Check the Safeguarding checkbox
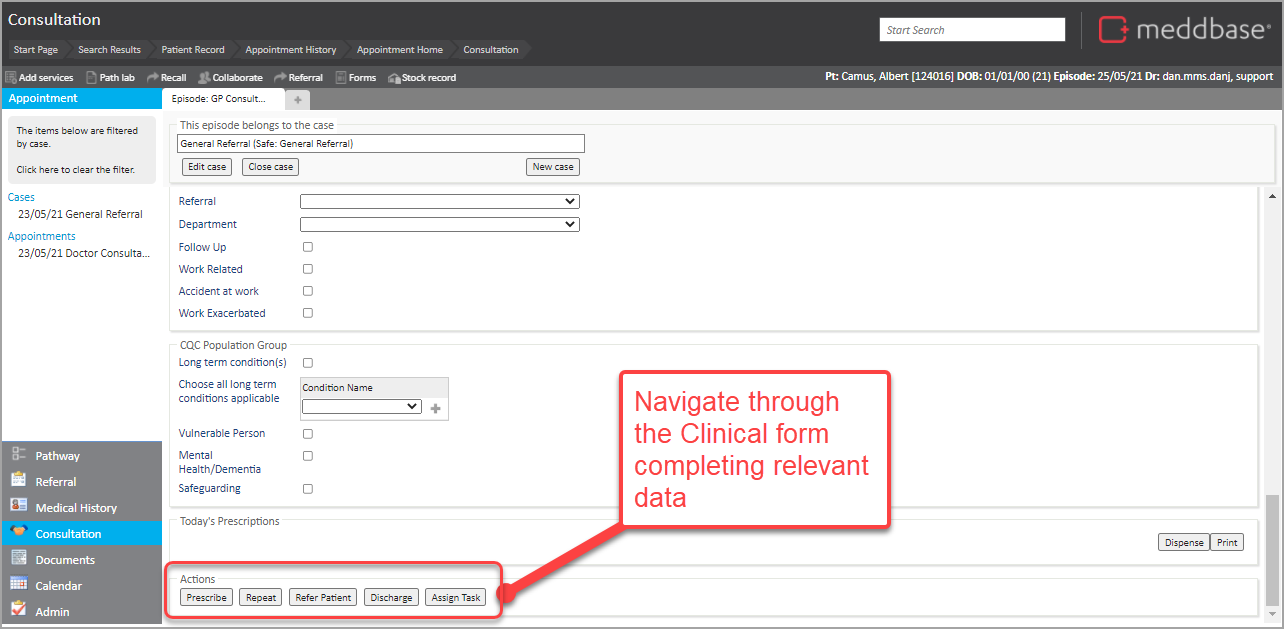This screenshot has width=1284, height=629. 308,489
